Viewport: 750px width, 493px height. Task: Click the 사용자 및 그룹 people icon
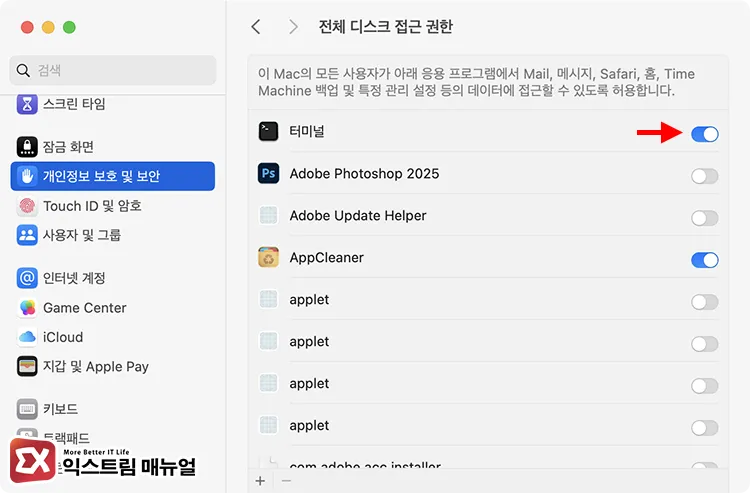(27, 235)
